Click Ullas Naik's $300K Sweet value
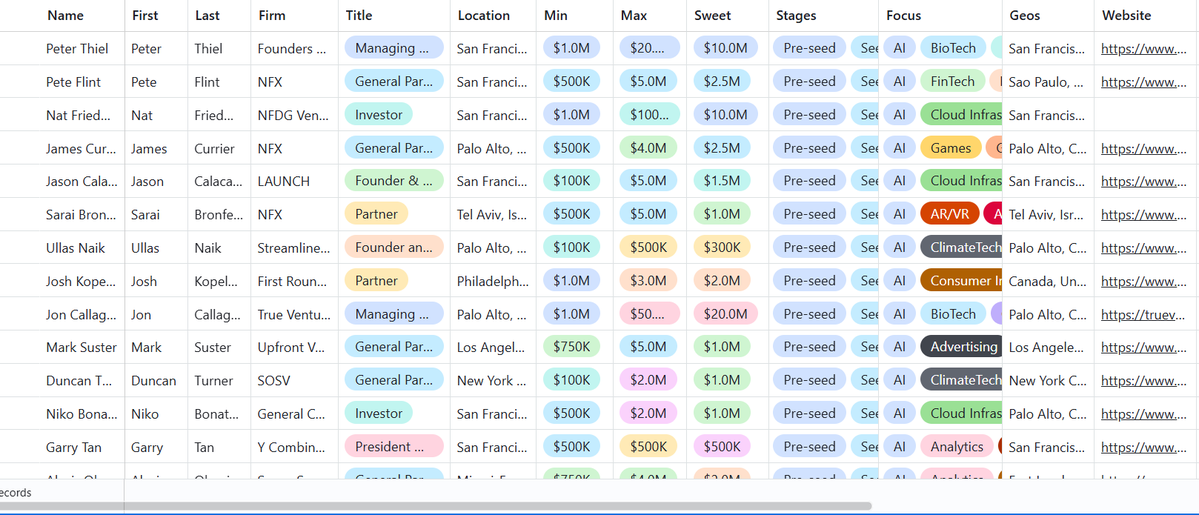Image resolution: width=1199 pixels, height=515 pixels. 722,247
